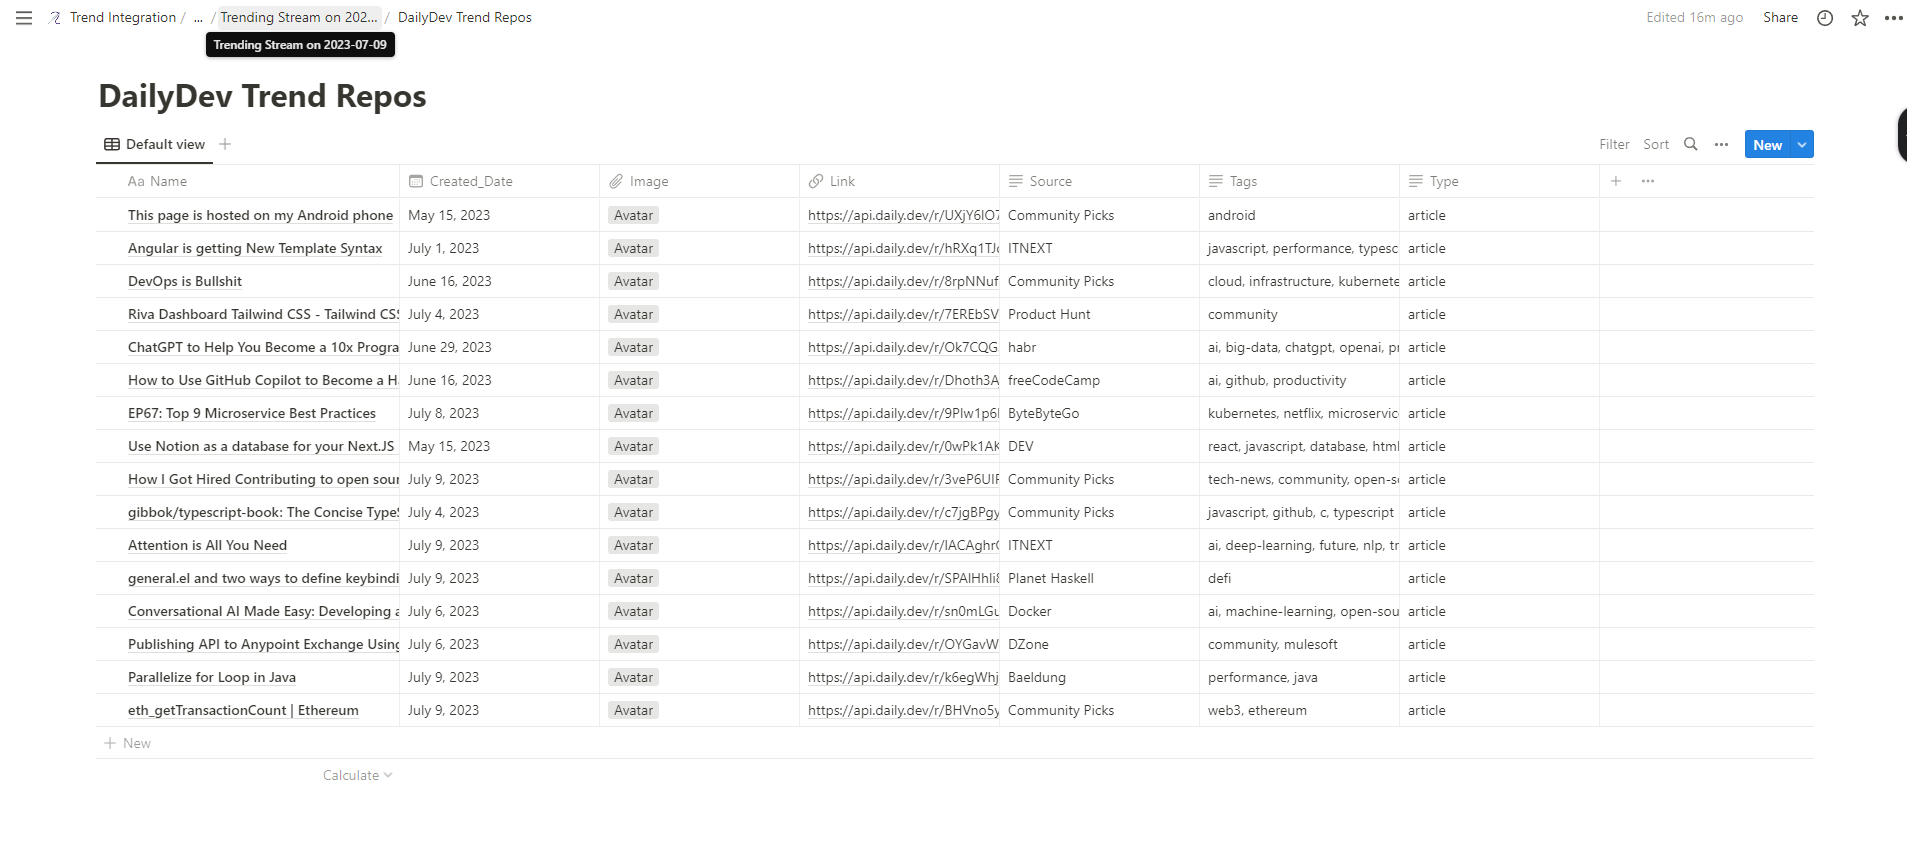Add a new row at table bottom
This screenshot has height=859, width=1907.
coord(127,743)
